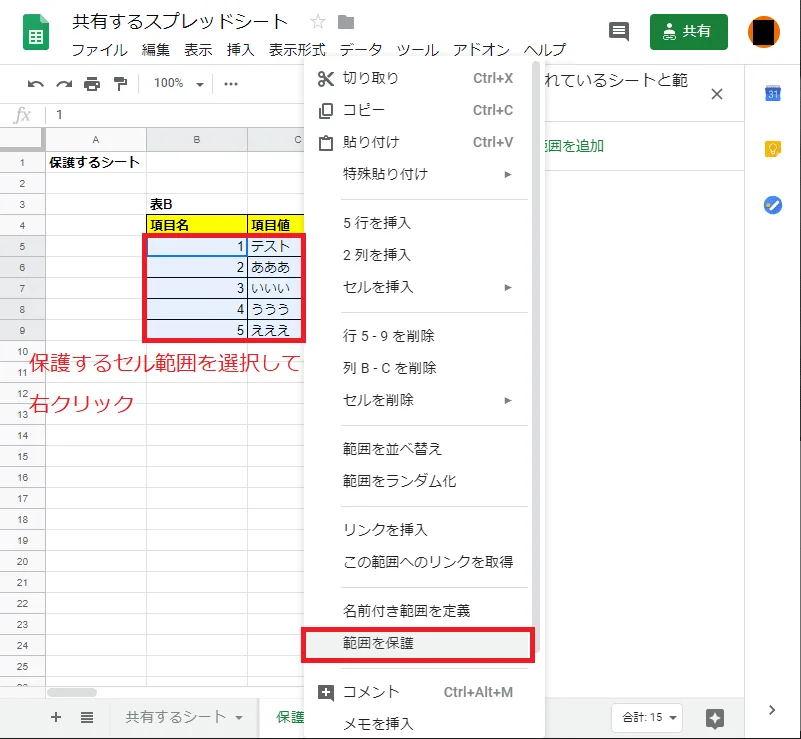Screen dimensions: 801x739
Task: Select row 1 header
Action: coord(22,162)
